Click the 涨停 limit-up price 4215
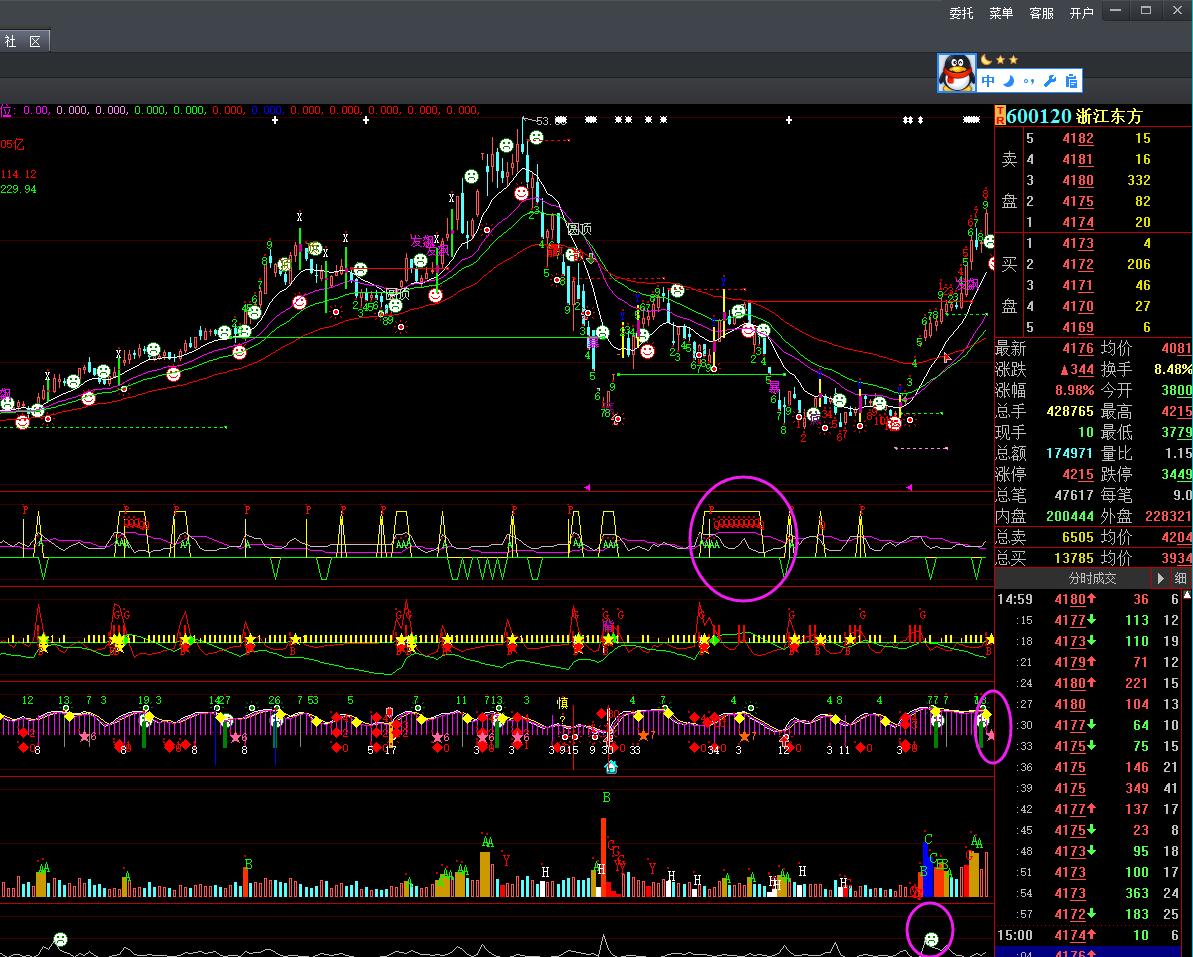Image resolution: width=1193 pixels, height=957 pixels. click(x=1077, y=474)
